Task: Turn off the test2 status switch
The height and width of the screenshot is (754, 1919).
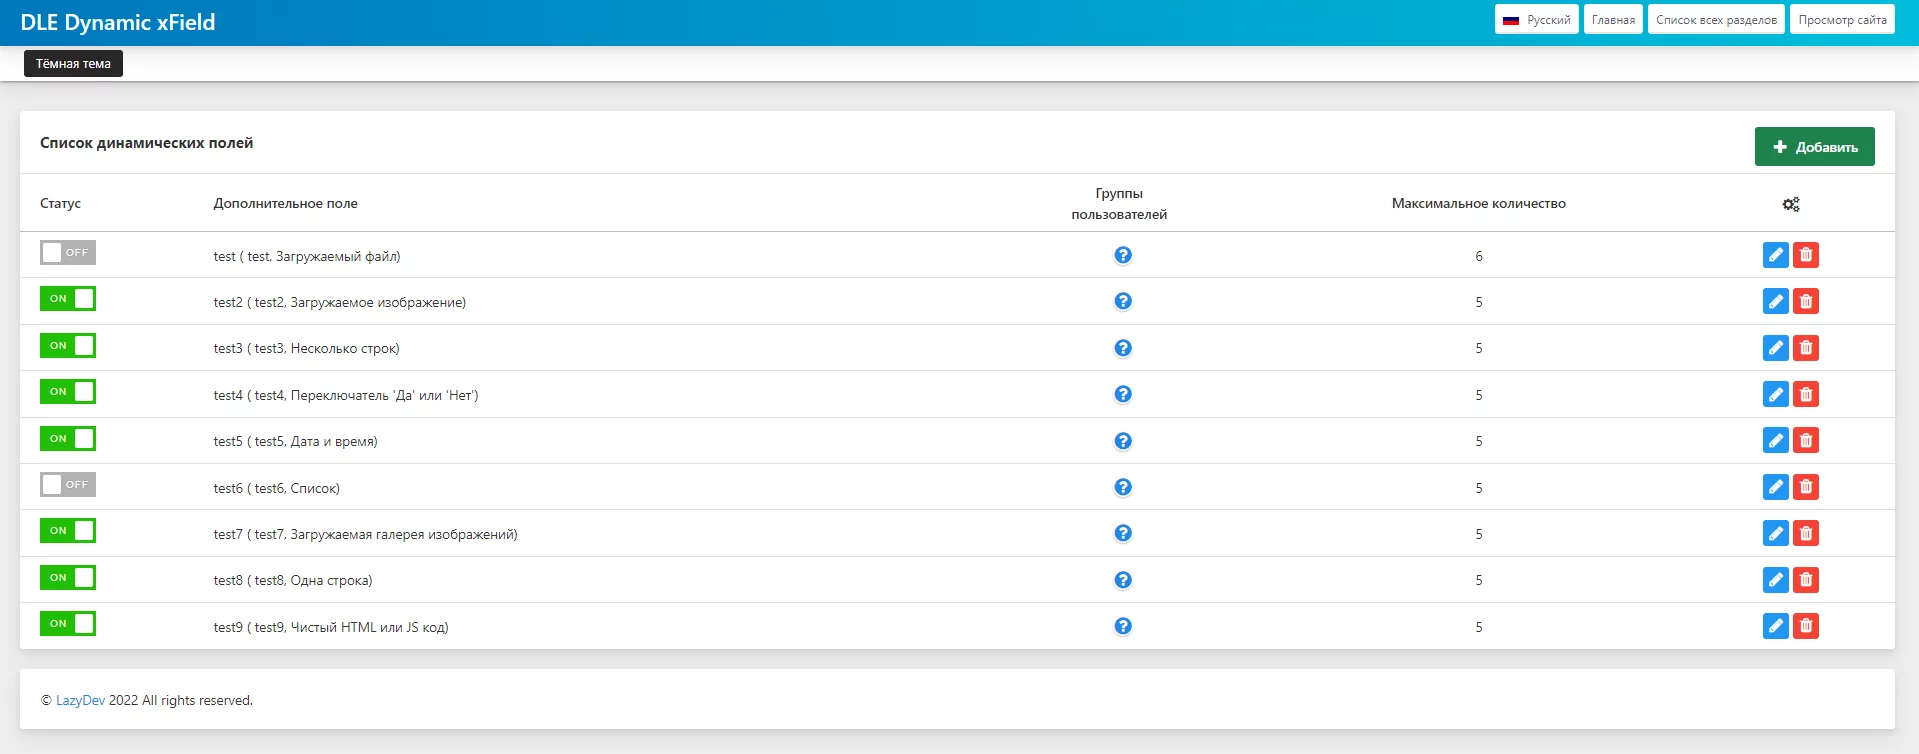Action: [68, 299]
